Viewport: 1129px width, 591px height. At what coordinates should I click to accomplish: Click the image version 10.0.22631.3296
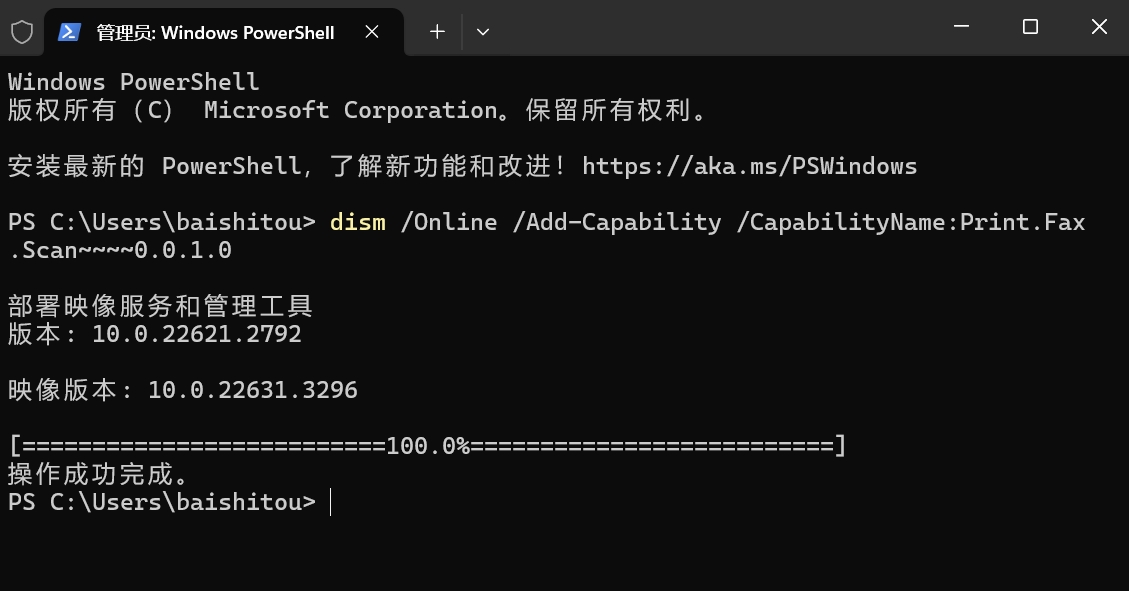(x=252, y=390)
